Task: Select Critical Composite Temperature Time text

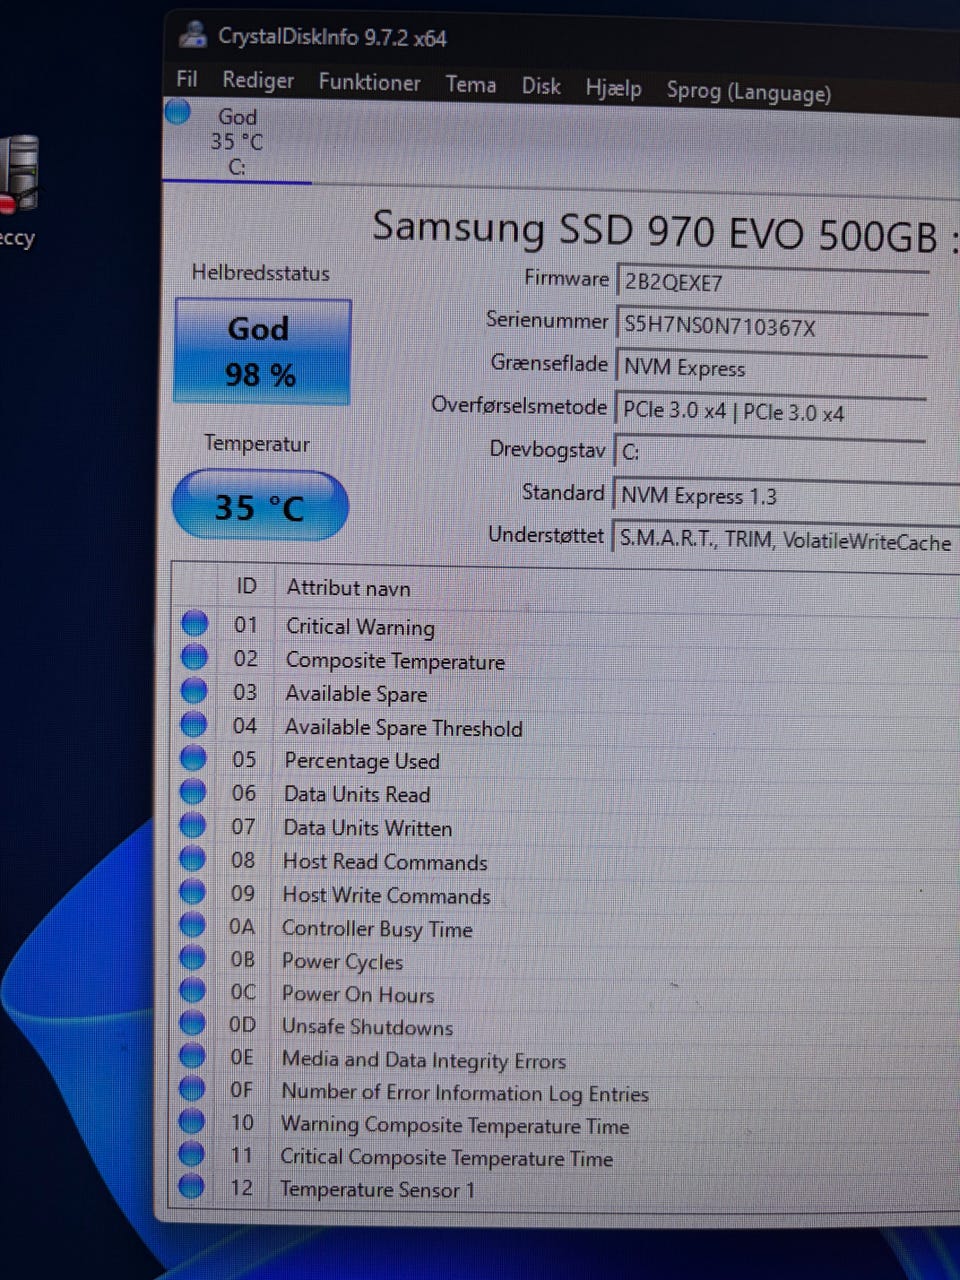Action: (446, 1158)
